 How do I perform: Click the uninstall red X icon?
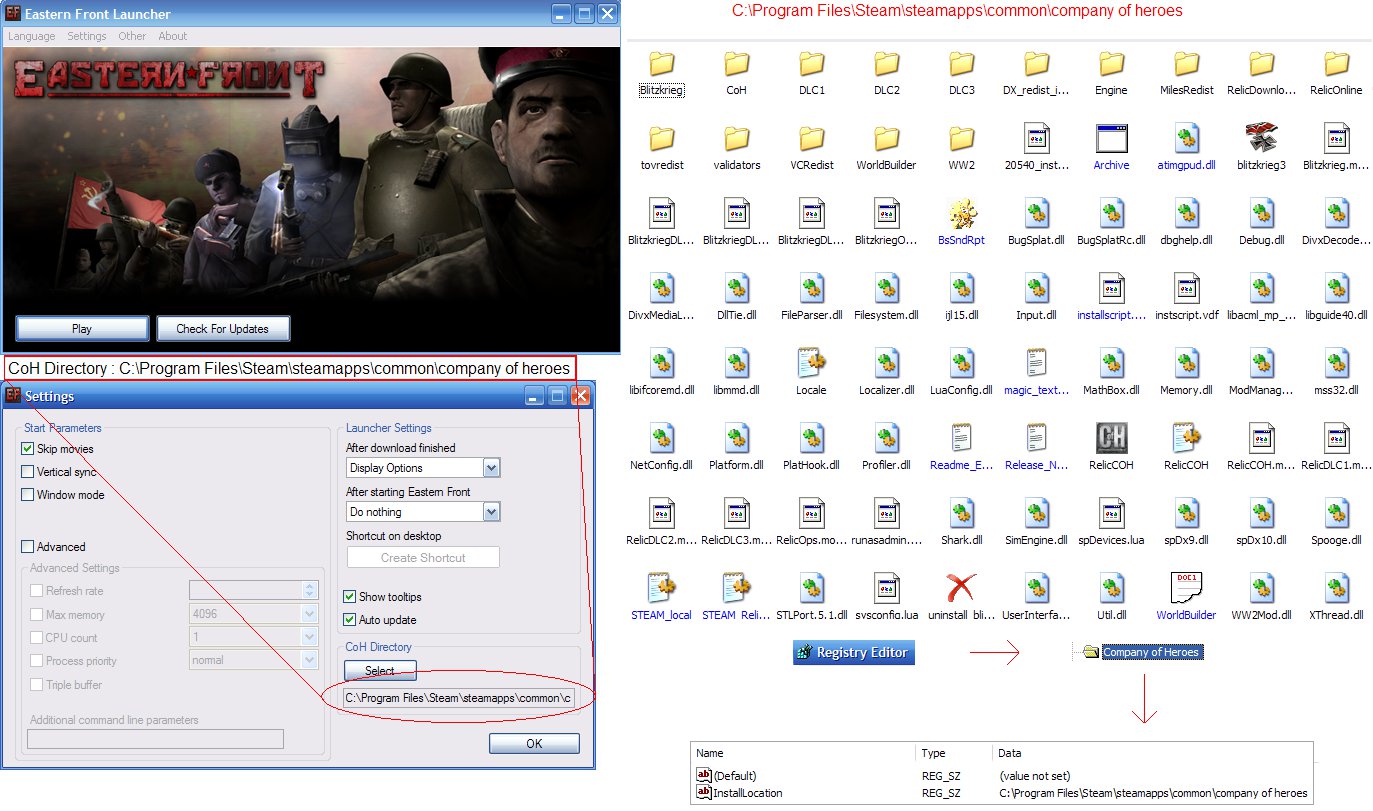962,588
